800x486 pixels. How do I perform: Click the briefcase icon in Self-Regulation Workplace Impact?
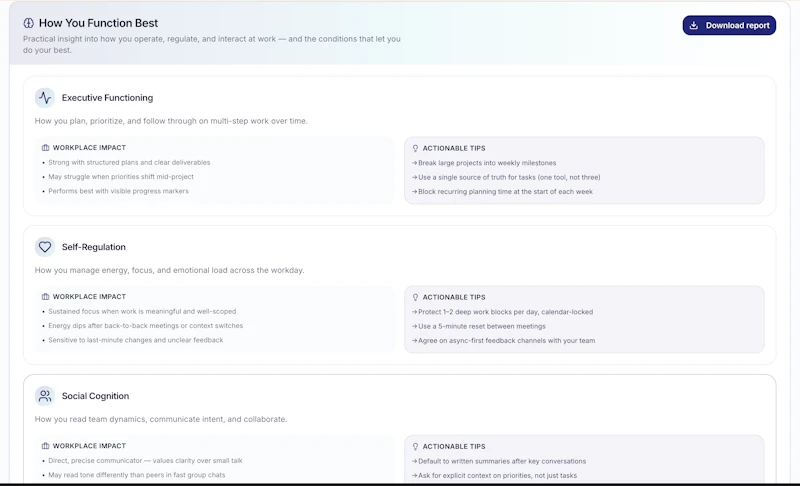(x=45, y=296)
